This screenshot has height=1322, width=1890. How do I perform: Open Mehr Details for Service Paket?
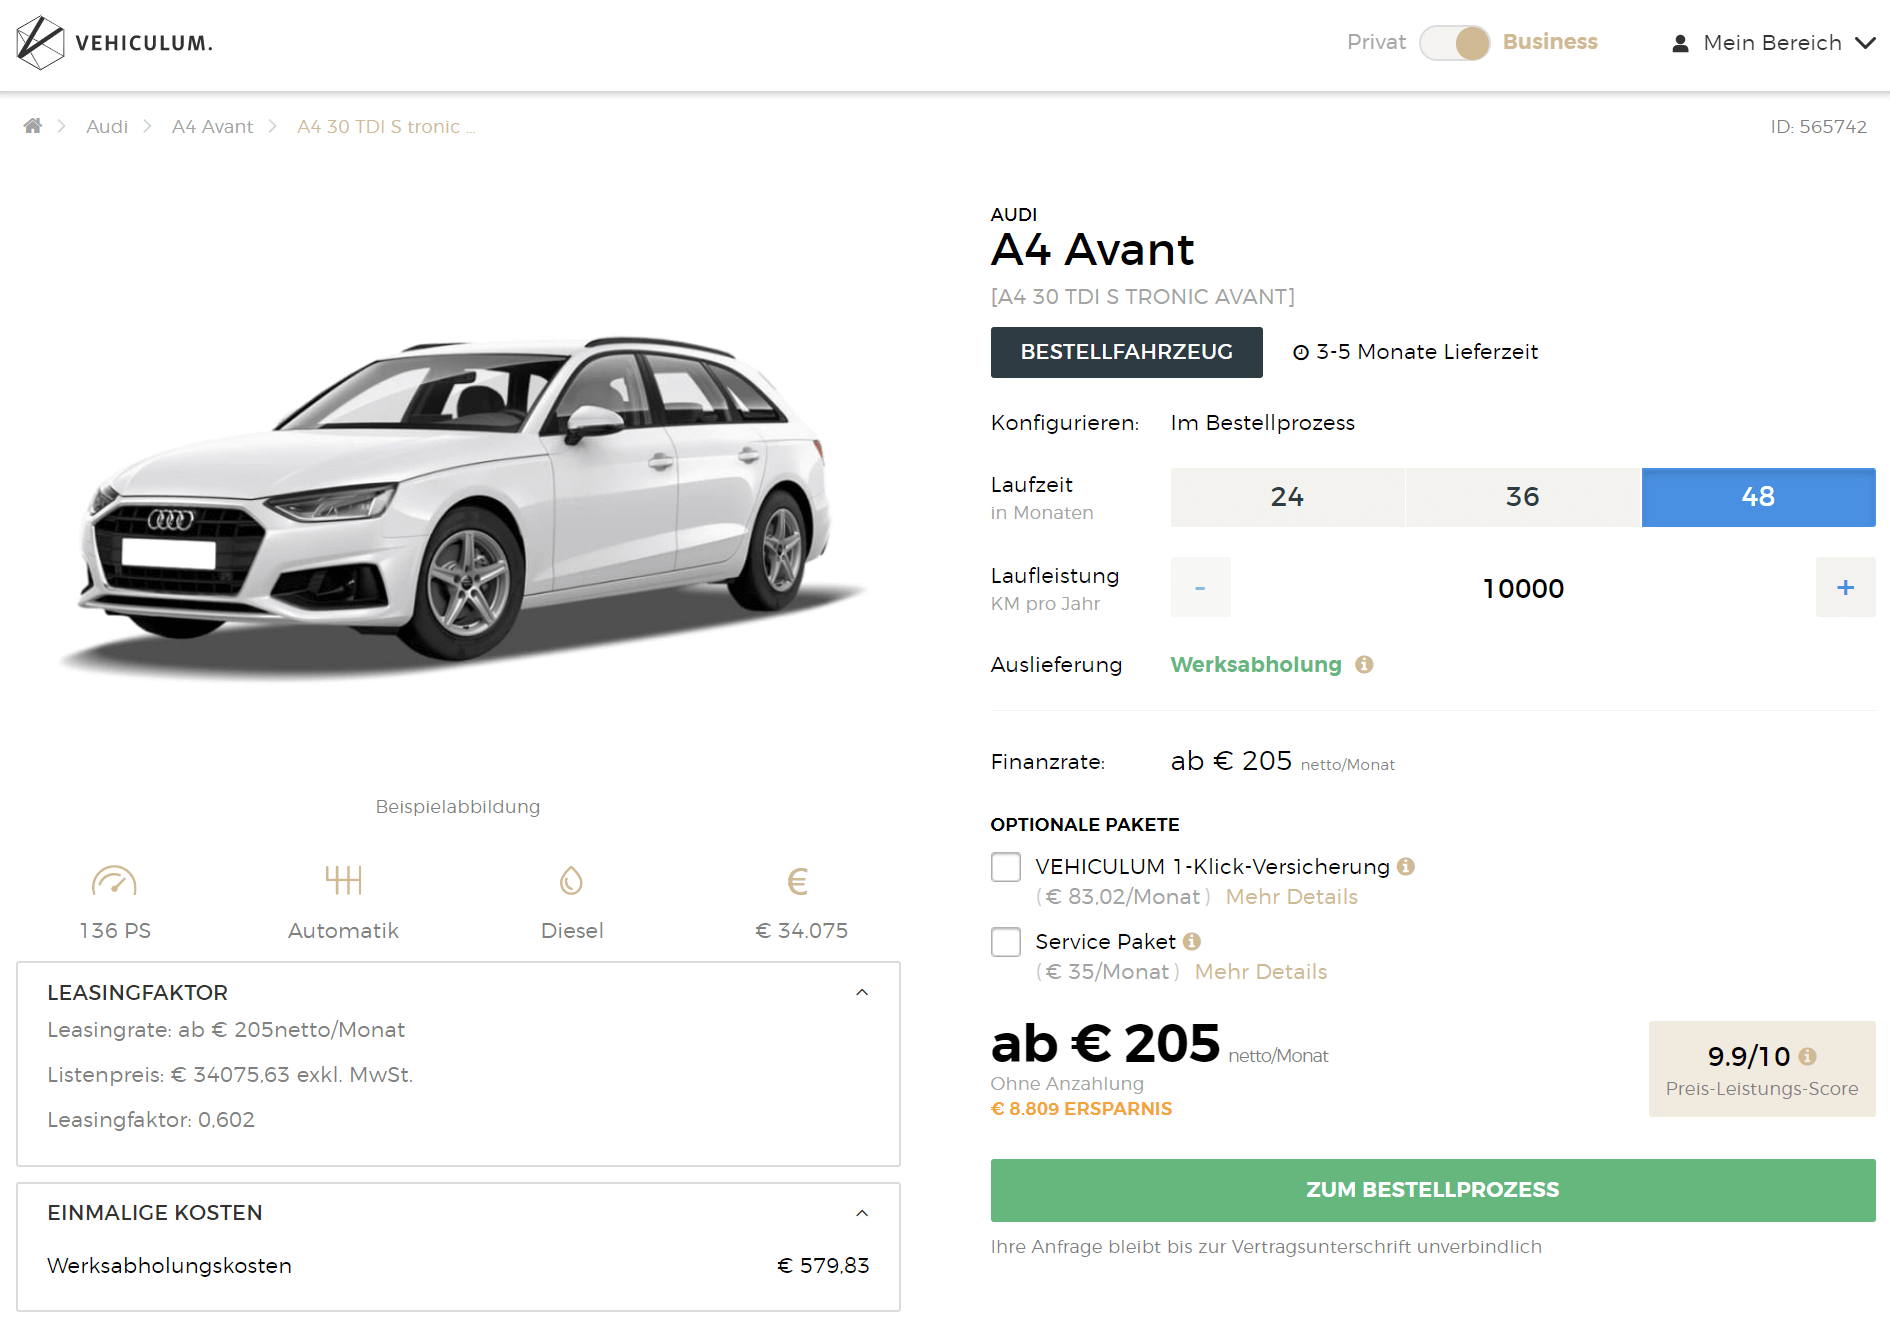point(1261,972)
